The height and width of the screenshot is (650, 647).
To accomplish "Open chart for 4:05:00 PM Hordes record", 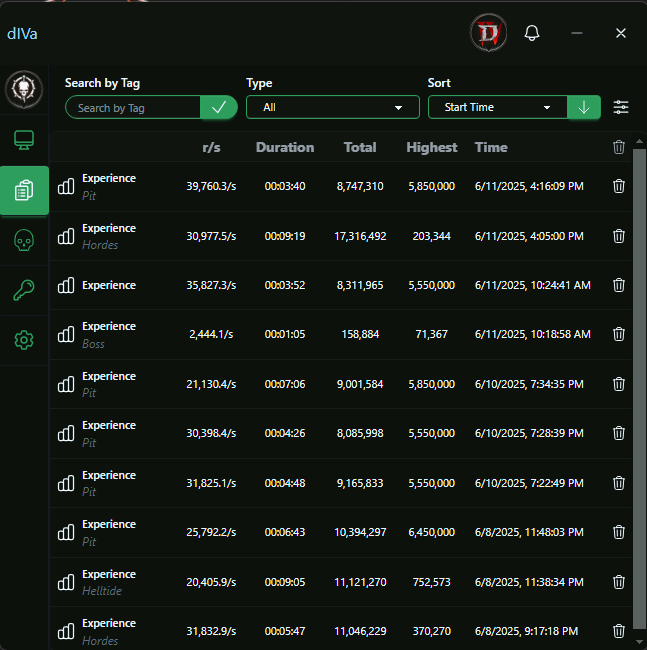I will pos(66,236).
